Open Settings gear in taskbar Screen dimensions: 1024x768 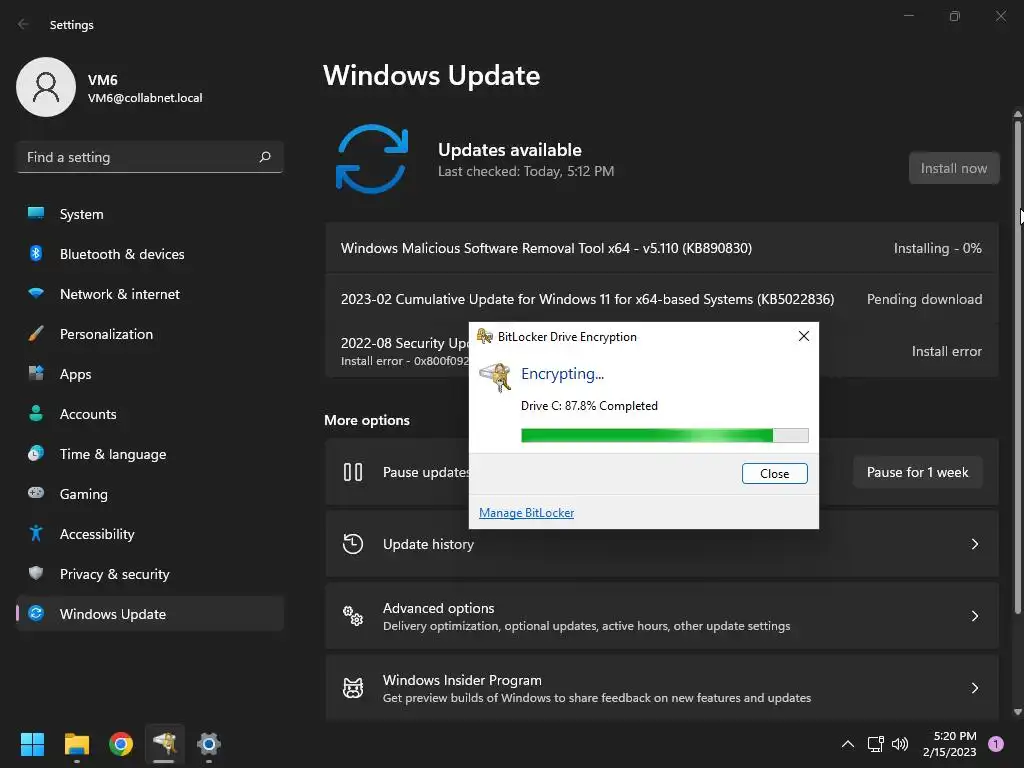click(x=208, y=744)
